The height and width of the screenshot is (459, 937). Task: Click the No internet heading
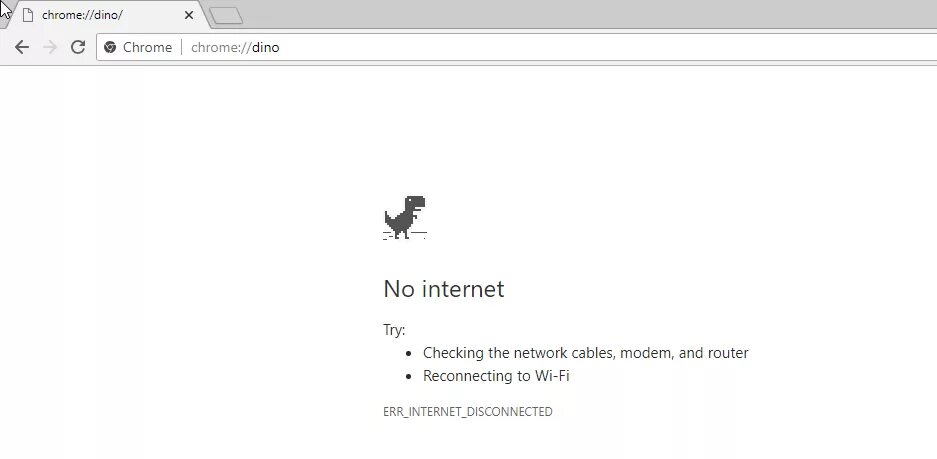coord(443,289)
